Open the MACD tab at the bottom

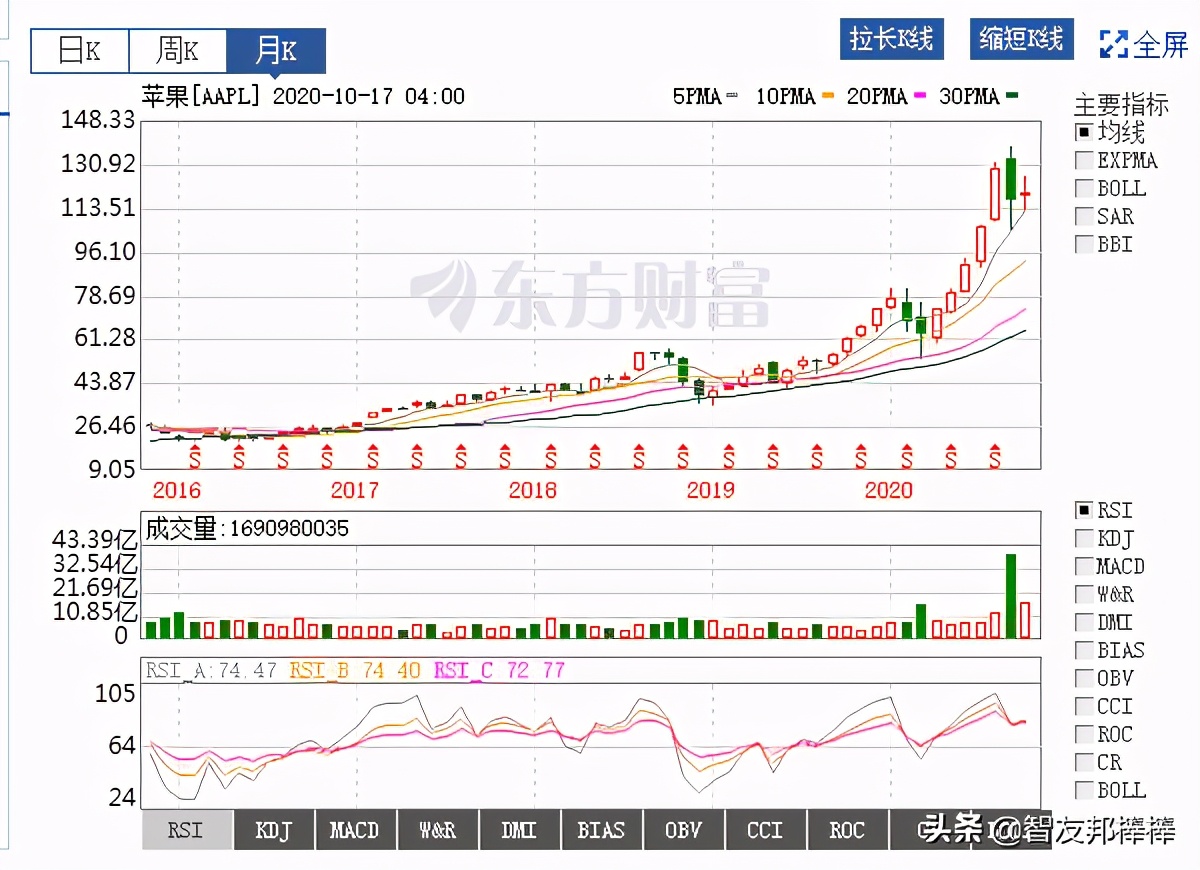(355, 829)
